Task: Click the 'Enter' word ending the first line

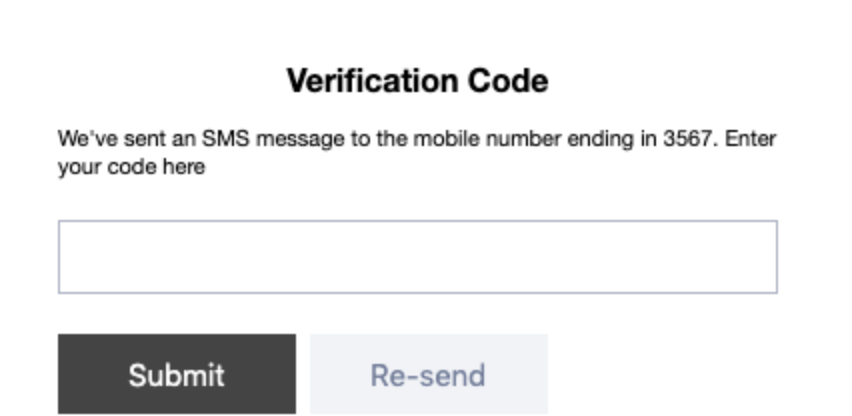Action: [750, 139]
